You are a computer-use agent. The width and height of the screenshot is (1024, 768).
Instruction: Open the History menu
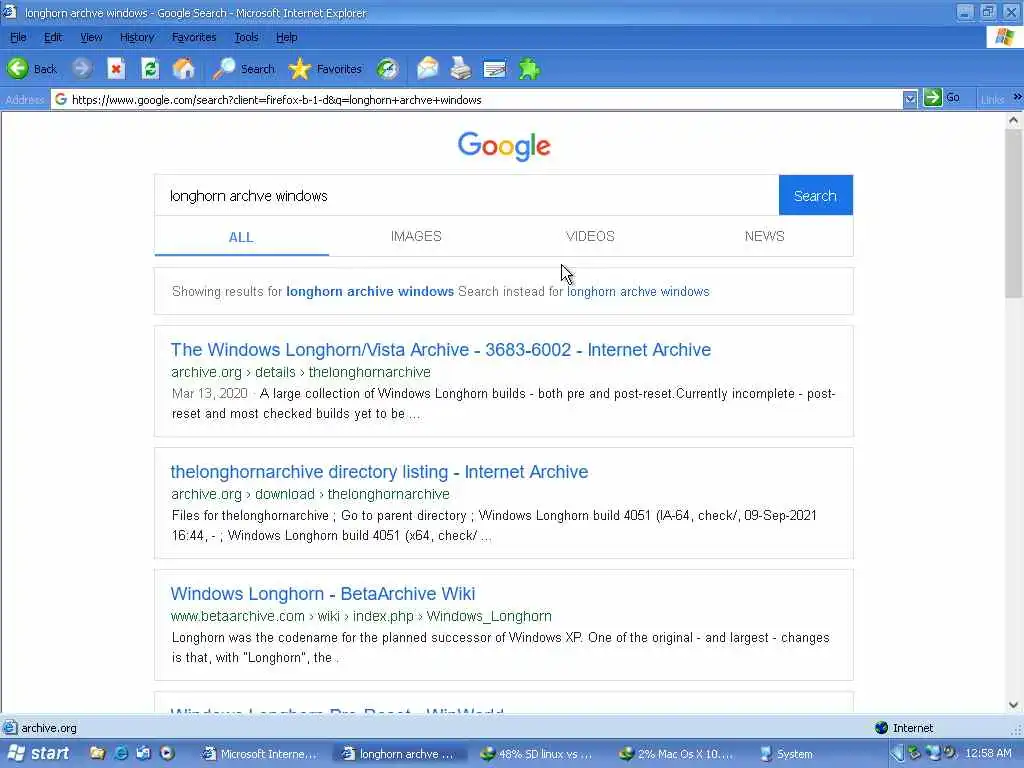(x=136, y=37)
